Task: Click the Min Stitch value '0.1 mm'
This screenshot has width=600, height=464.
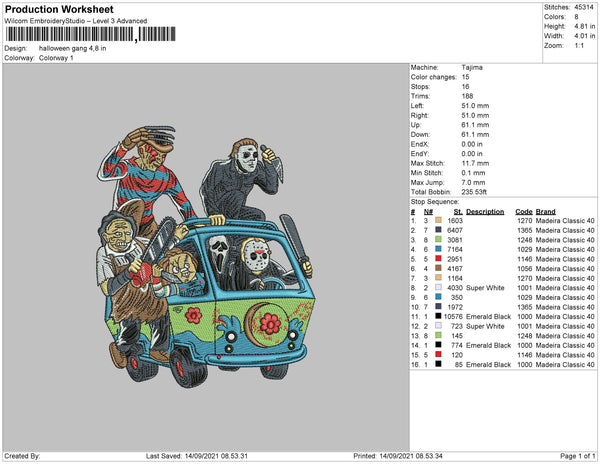Action: 473,173
